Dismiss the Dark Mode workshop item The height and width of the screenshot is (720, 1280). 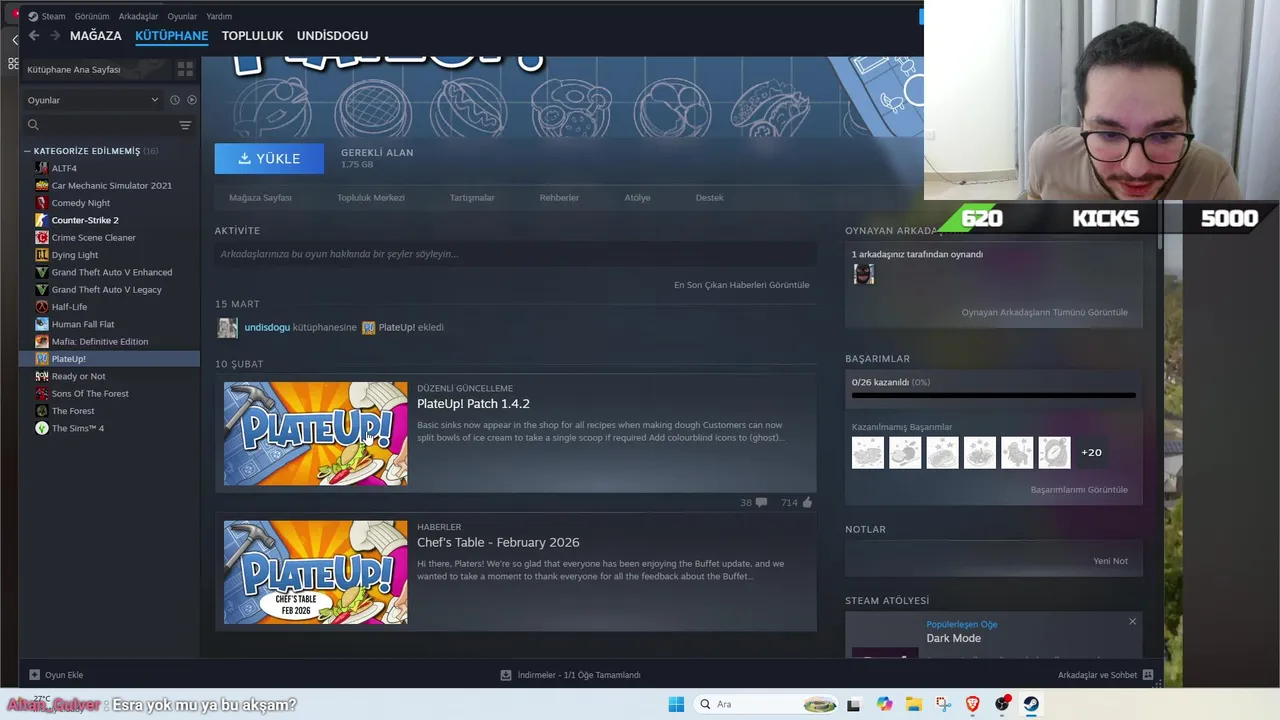pos(1132,622)
